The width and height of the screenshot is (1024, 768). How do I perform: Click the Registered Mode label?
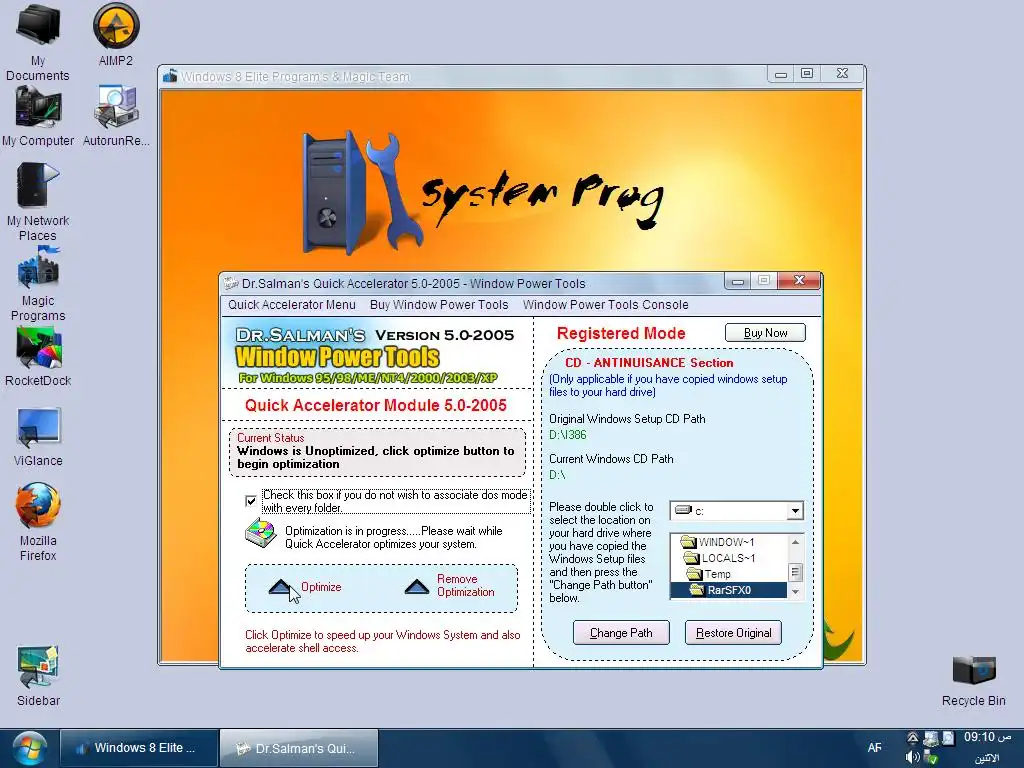[x=621, y=334]
